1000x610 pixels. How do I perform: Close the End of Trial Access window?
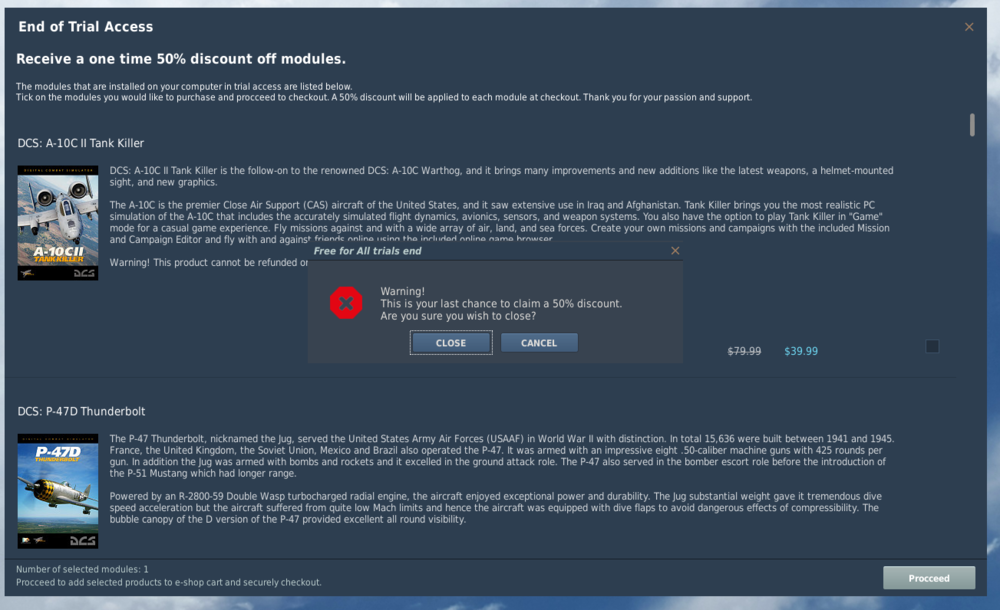tap(969, 27)
